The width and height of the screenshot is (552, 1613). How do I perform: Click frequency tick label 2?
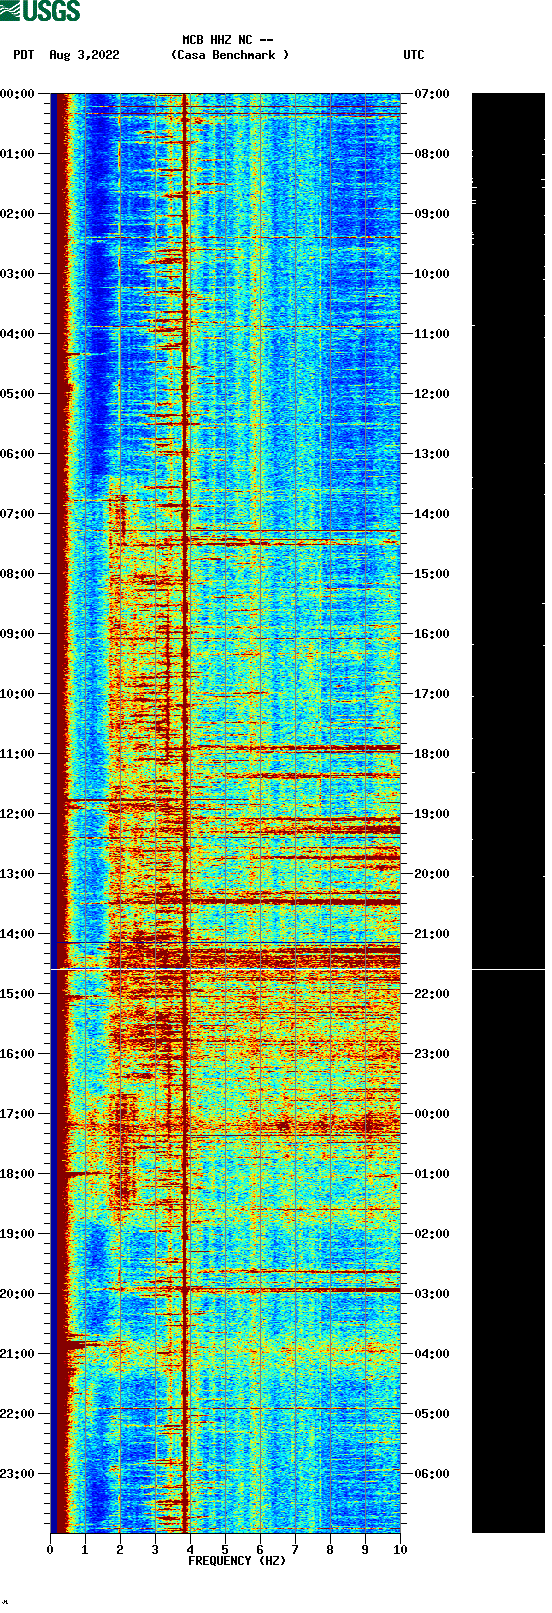point(120,1550)
